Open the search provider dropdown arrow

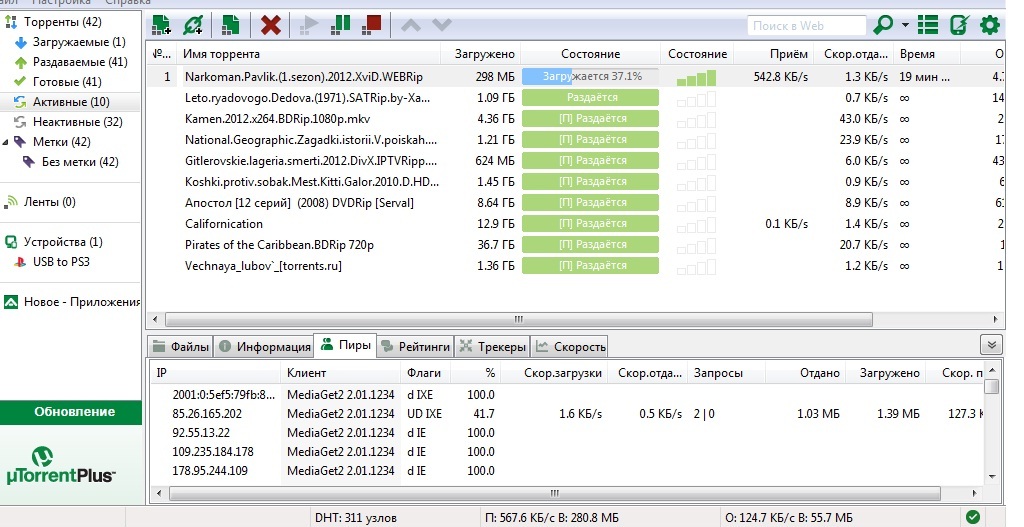click(x=905, y=25)
